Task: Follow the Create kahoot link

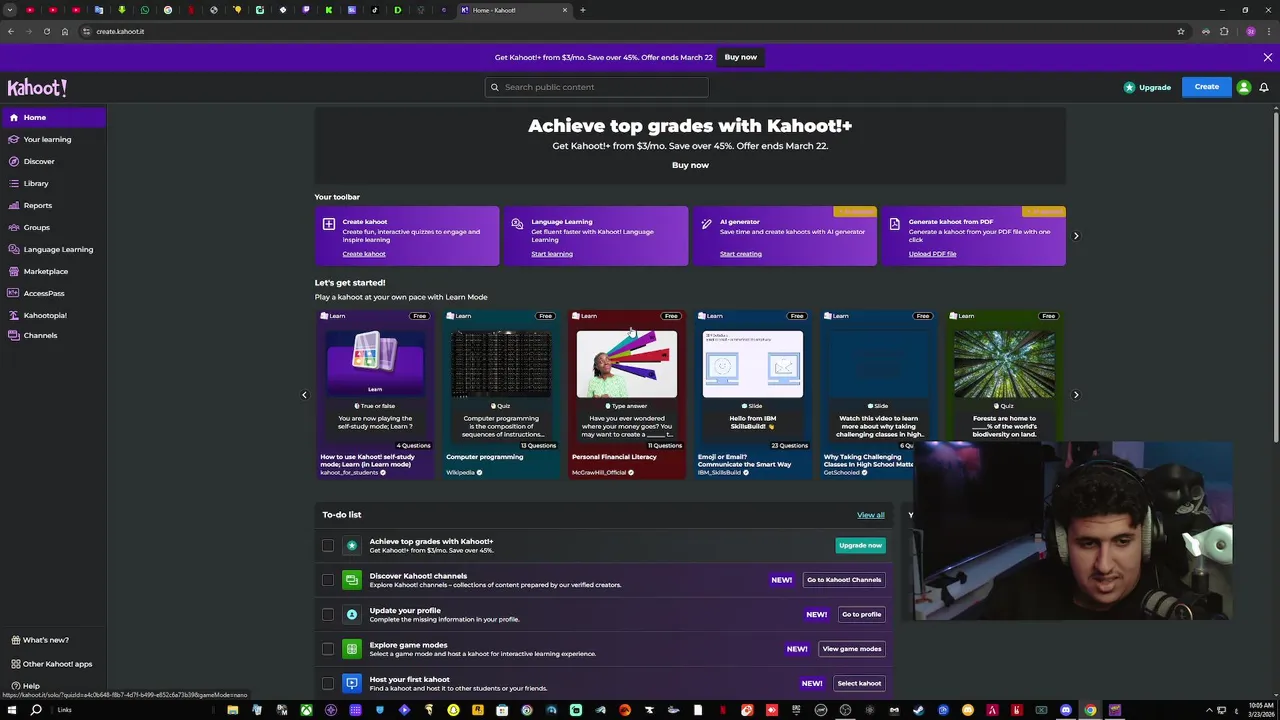Action: pos(364,254)
